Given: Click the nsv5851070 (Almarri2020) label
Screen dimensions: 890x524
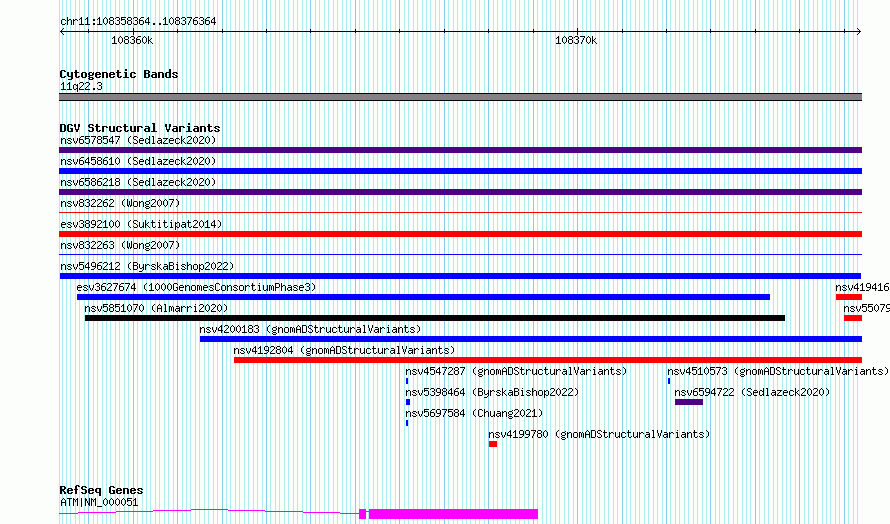Looking at the screenshot, I should click(x=156, y=308).
